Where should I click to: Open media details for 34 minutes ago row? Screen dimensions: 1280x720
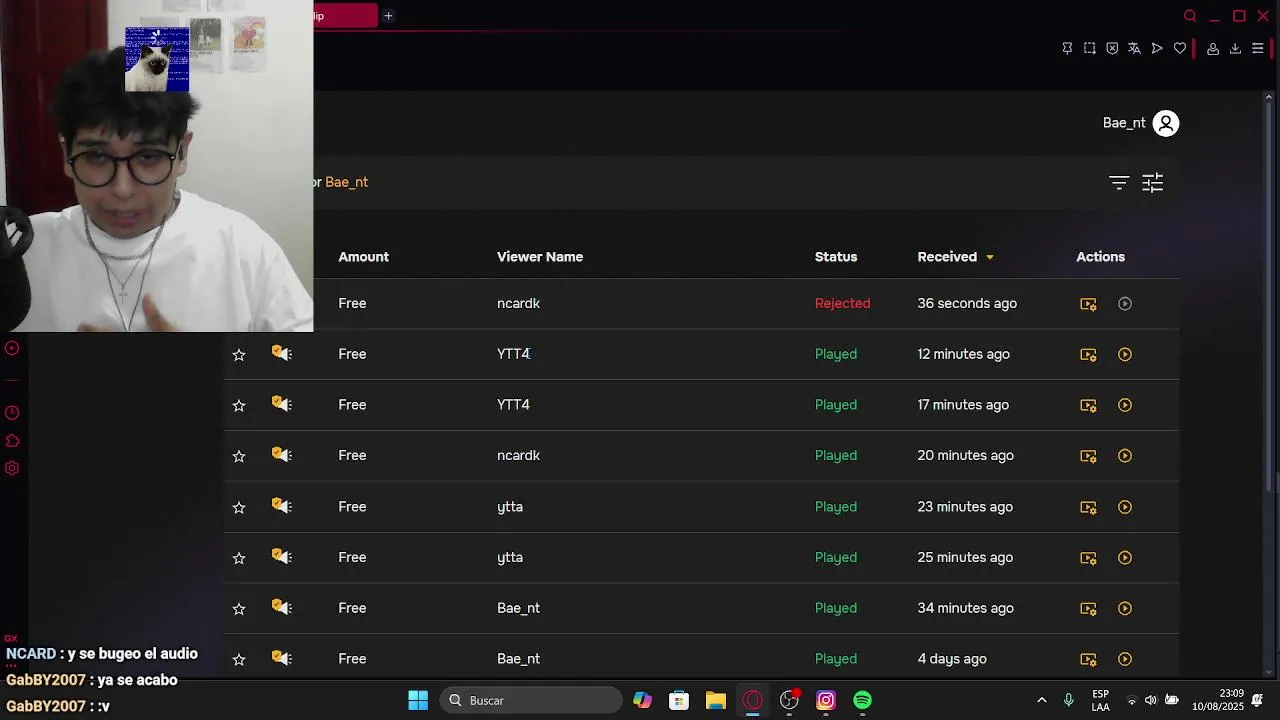(1089, 609)
